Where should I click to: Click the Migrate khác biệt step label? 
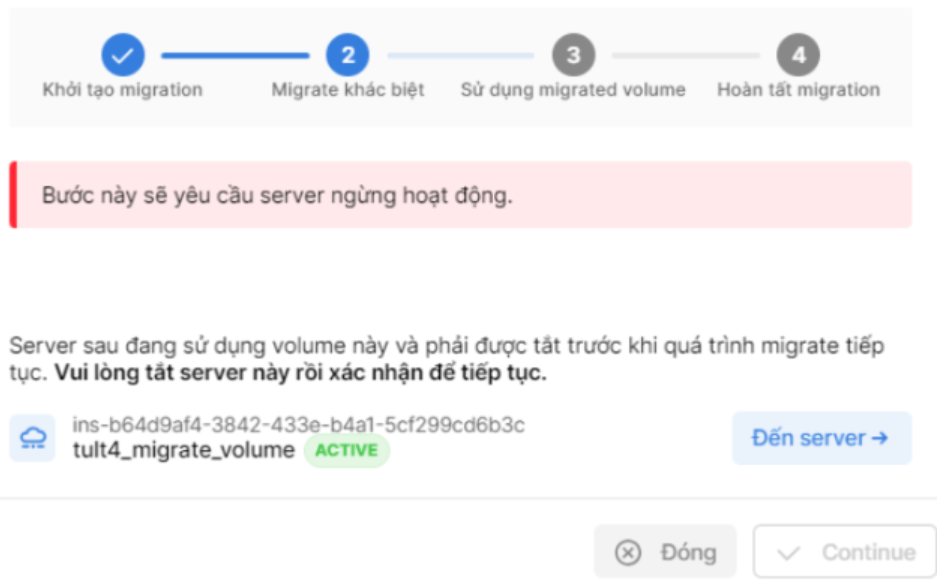click(348, 90)
